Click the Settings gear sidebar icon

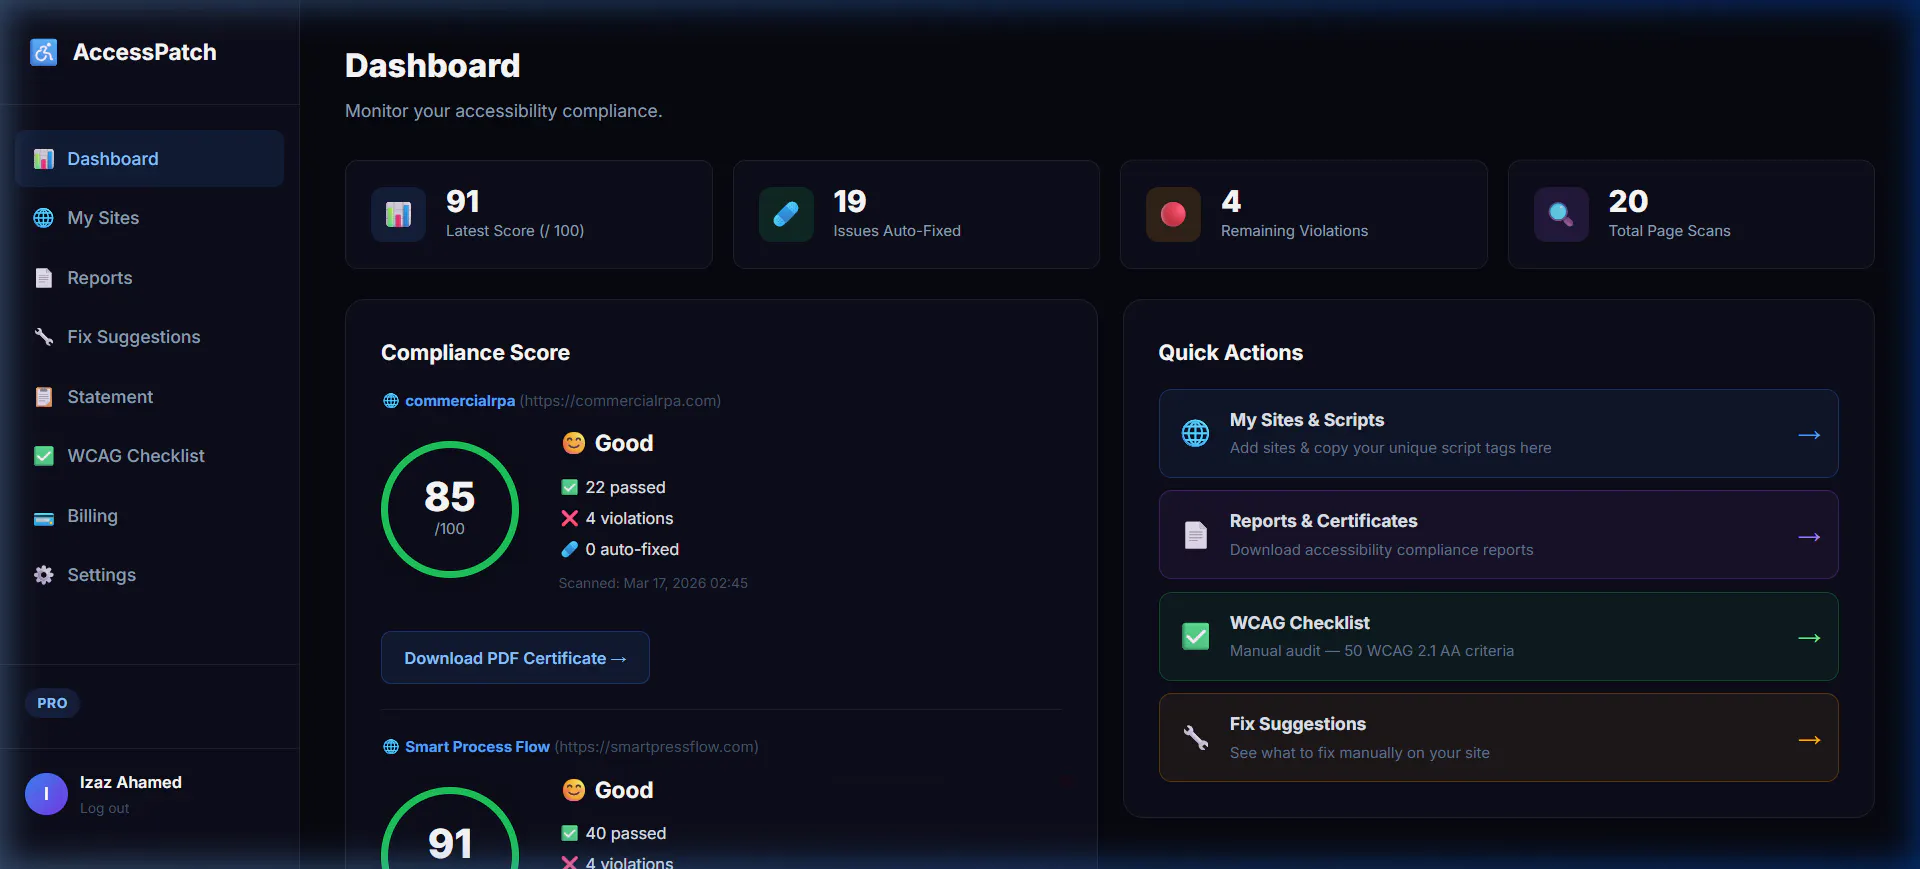pos(44,575)
